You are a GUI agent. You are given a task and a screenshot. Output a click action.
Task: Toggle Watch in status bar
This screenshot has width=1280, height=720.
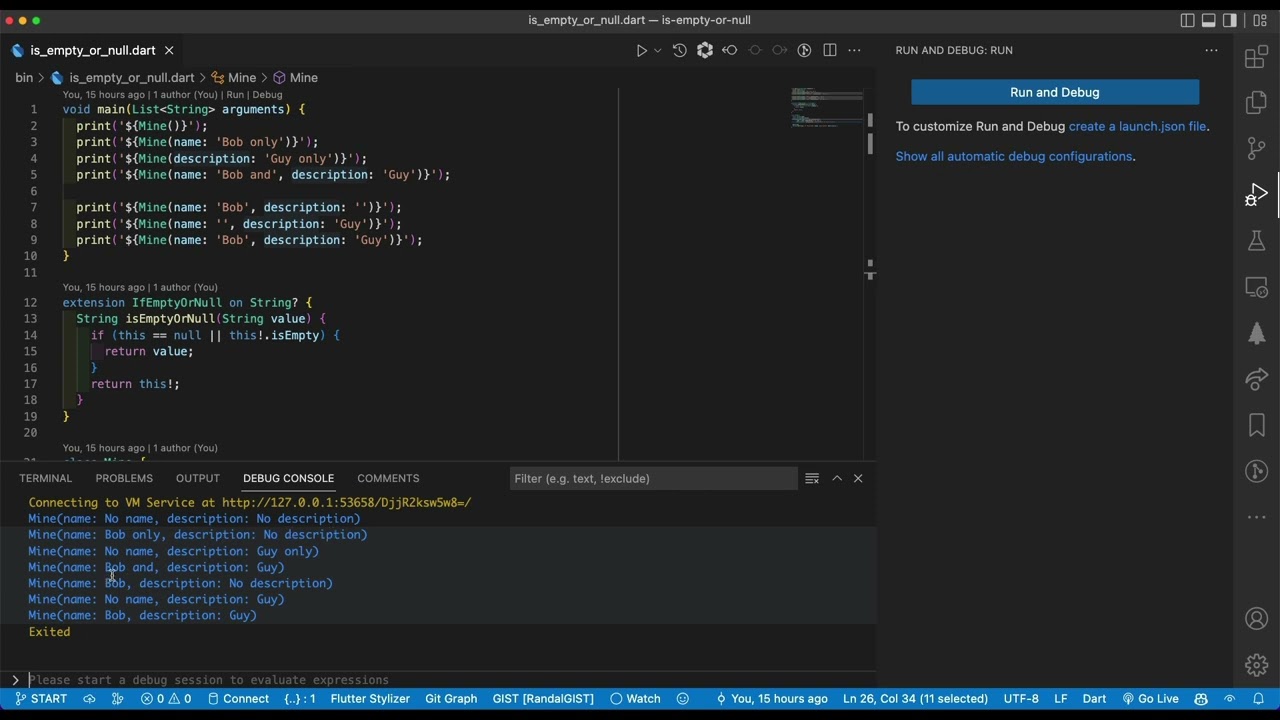tap(635, 699)
